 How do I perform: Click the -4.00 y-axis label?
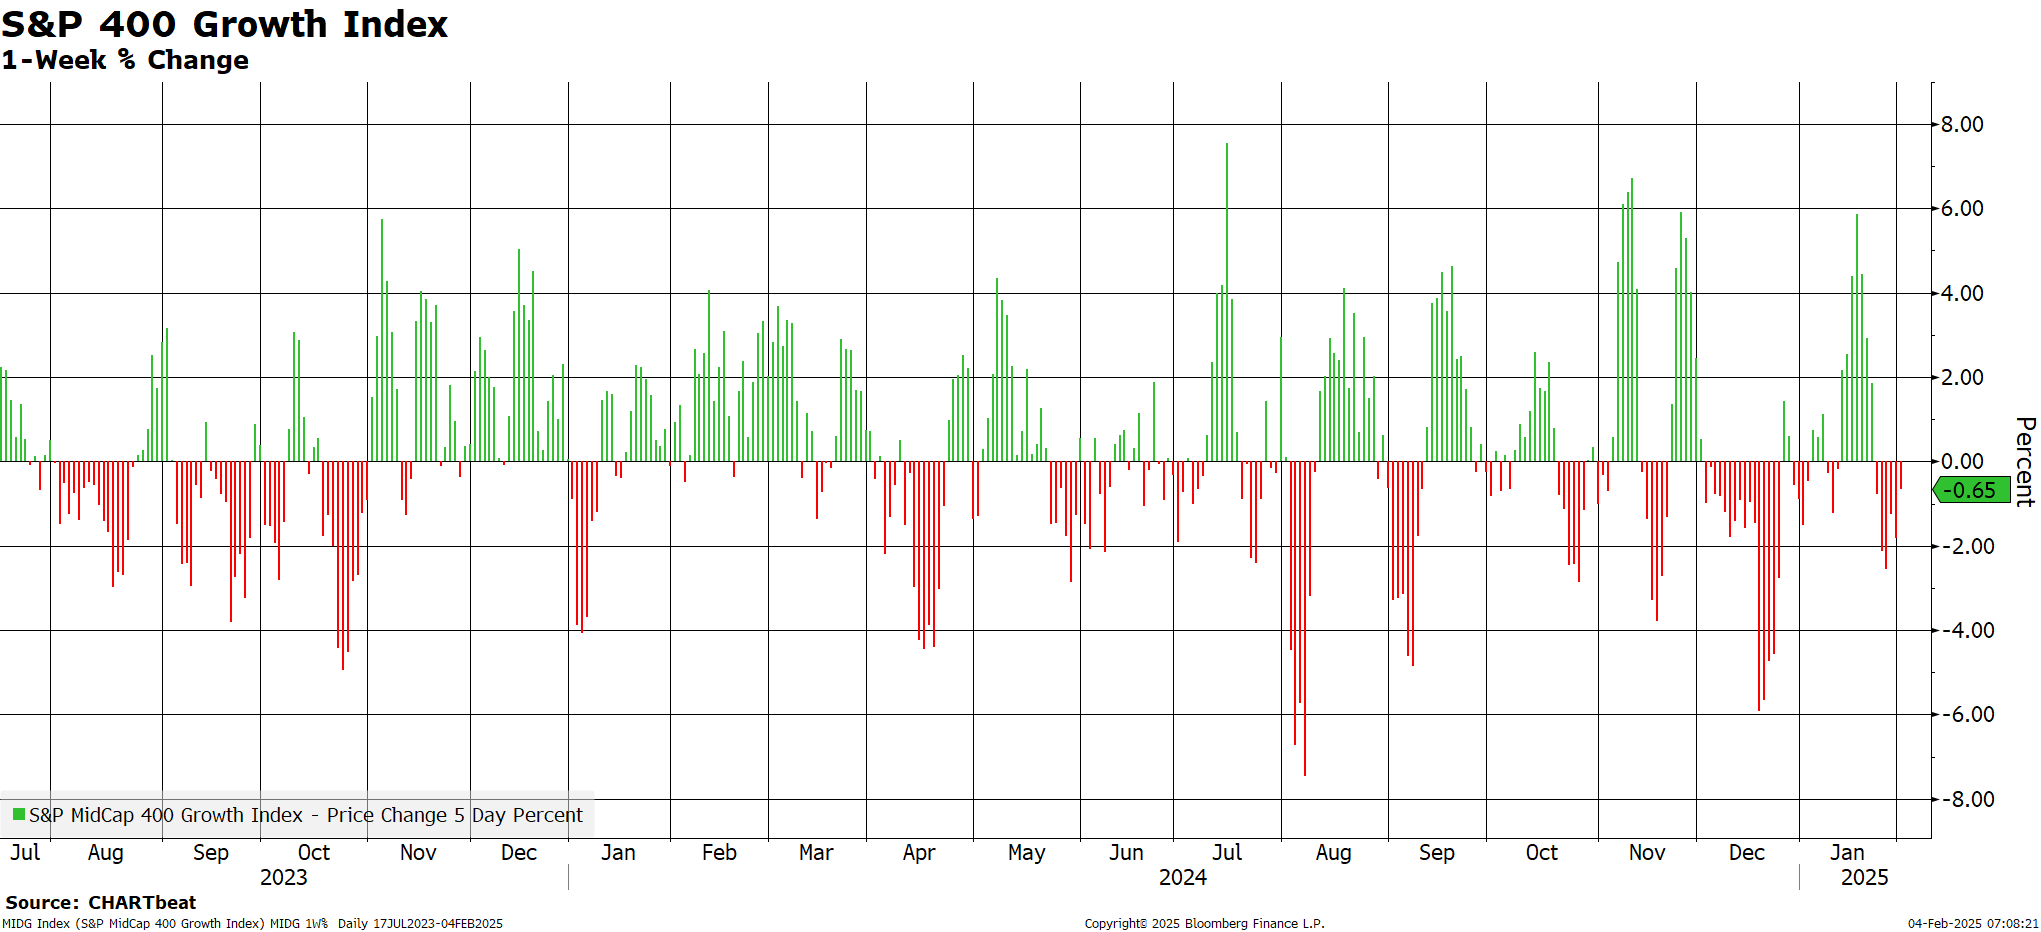(x=1967, y=630)
